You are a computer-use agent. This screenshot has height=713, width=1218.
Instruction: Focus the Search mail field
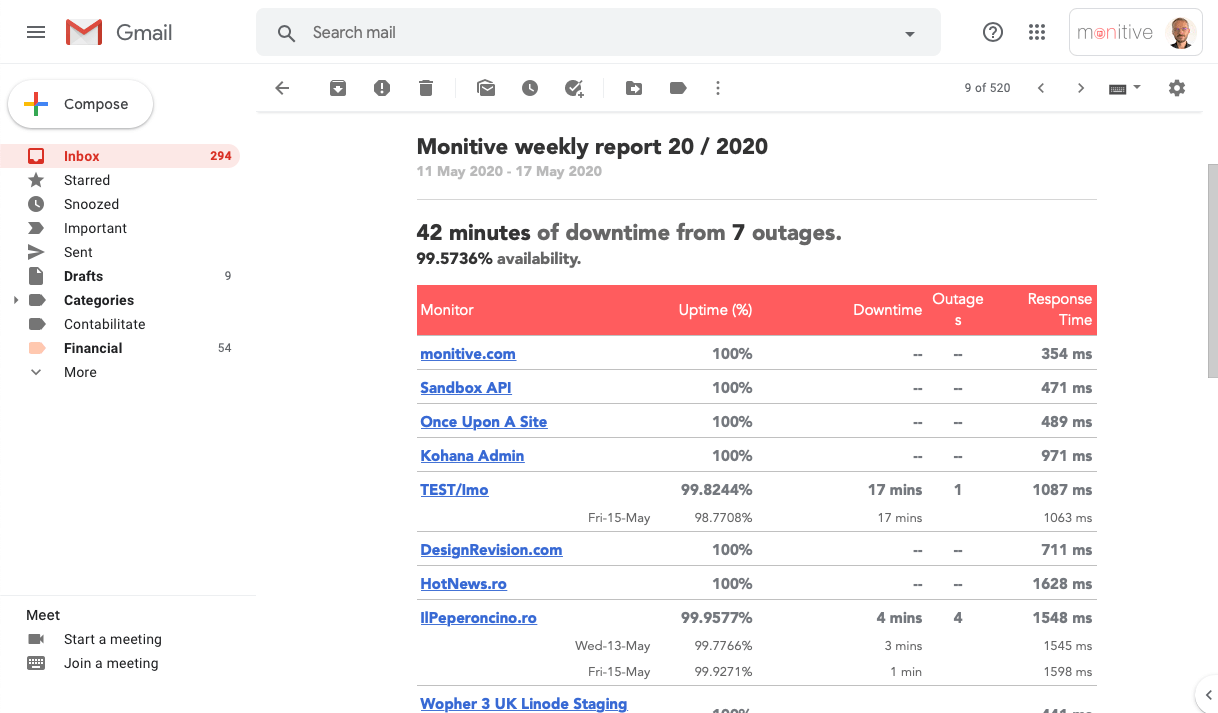pos(598,33)
